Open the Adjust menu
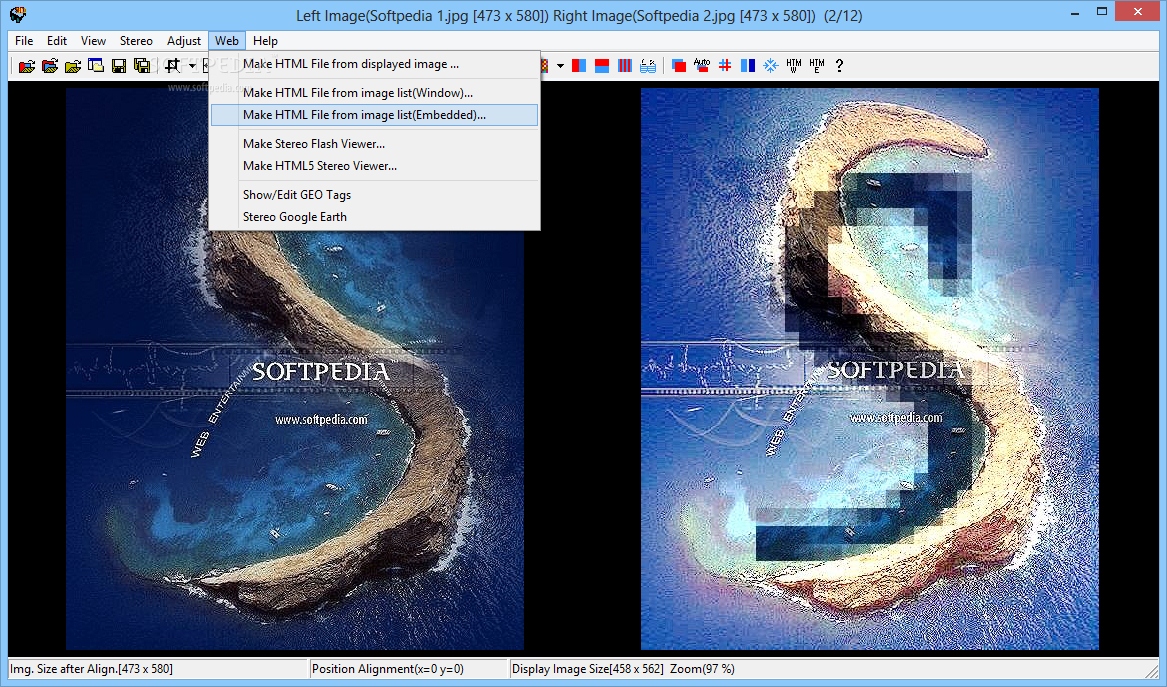Viewport: 1167px width, 687px height. pyautogui.click(x=184, y=41)
